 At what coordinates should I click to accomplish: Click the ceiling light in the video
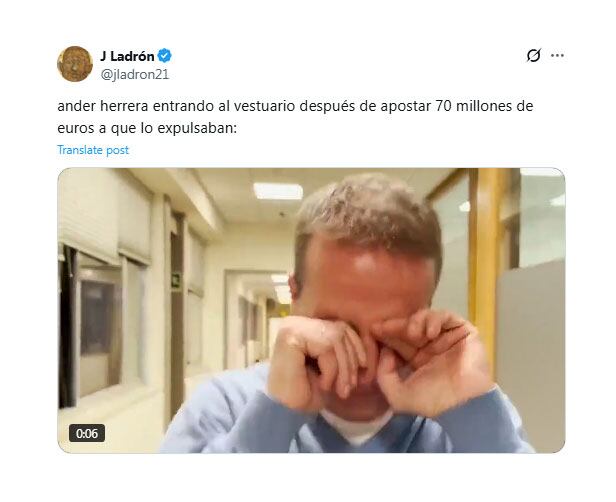(x=278, y=191)
